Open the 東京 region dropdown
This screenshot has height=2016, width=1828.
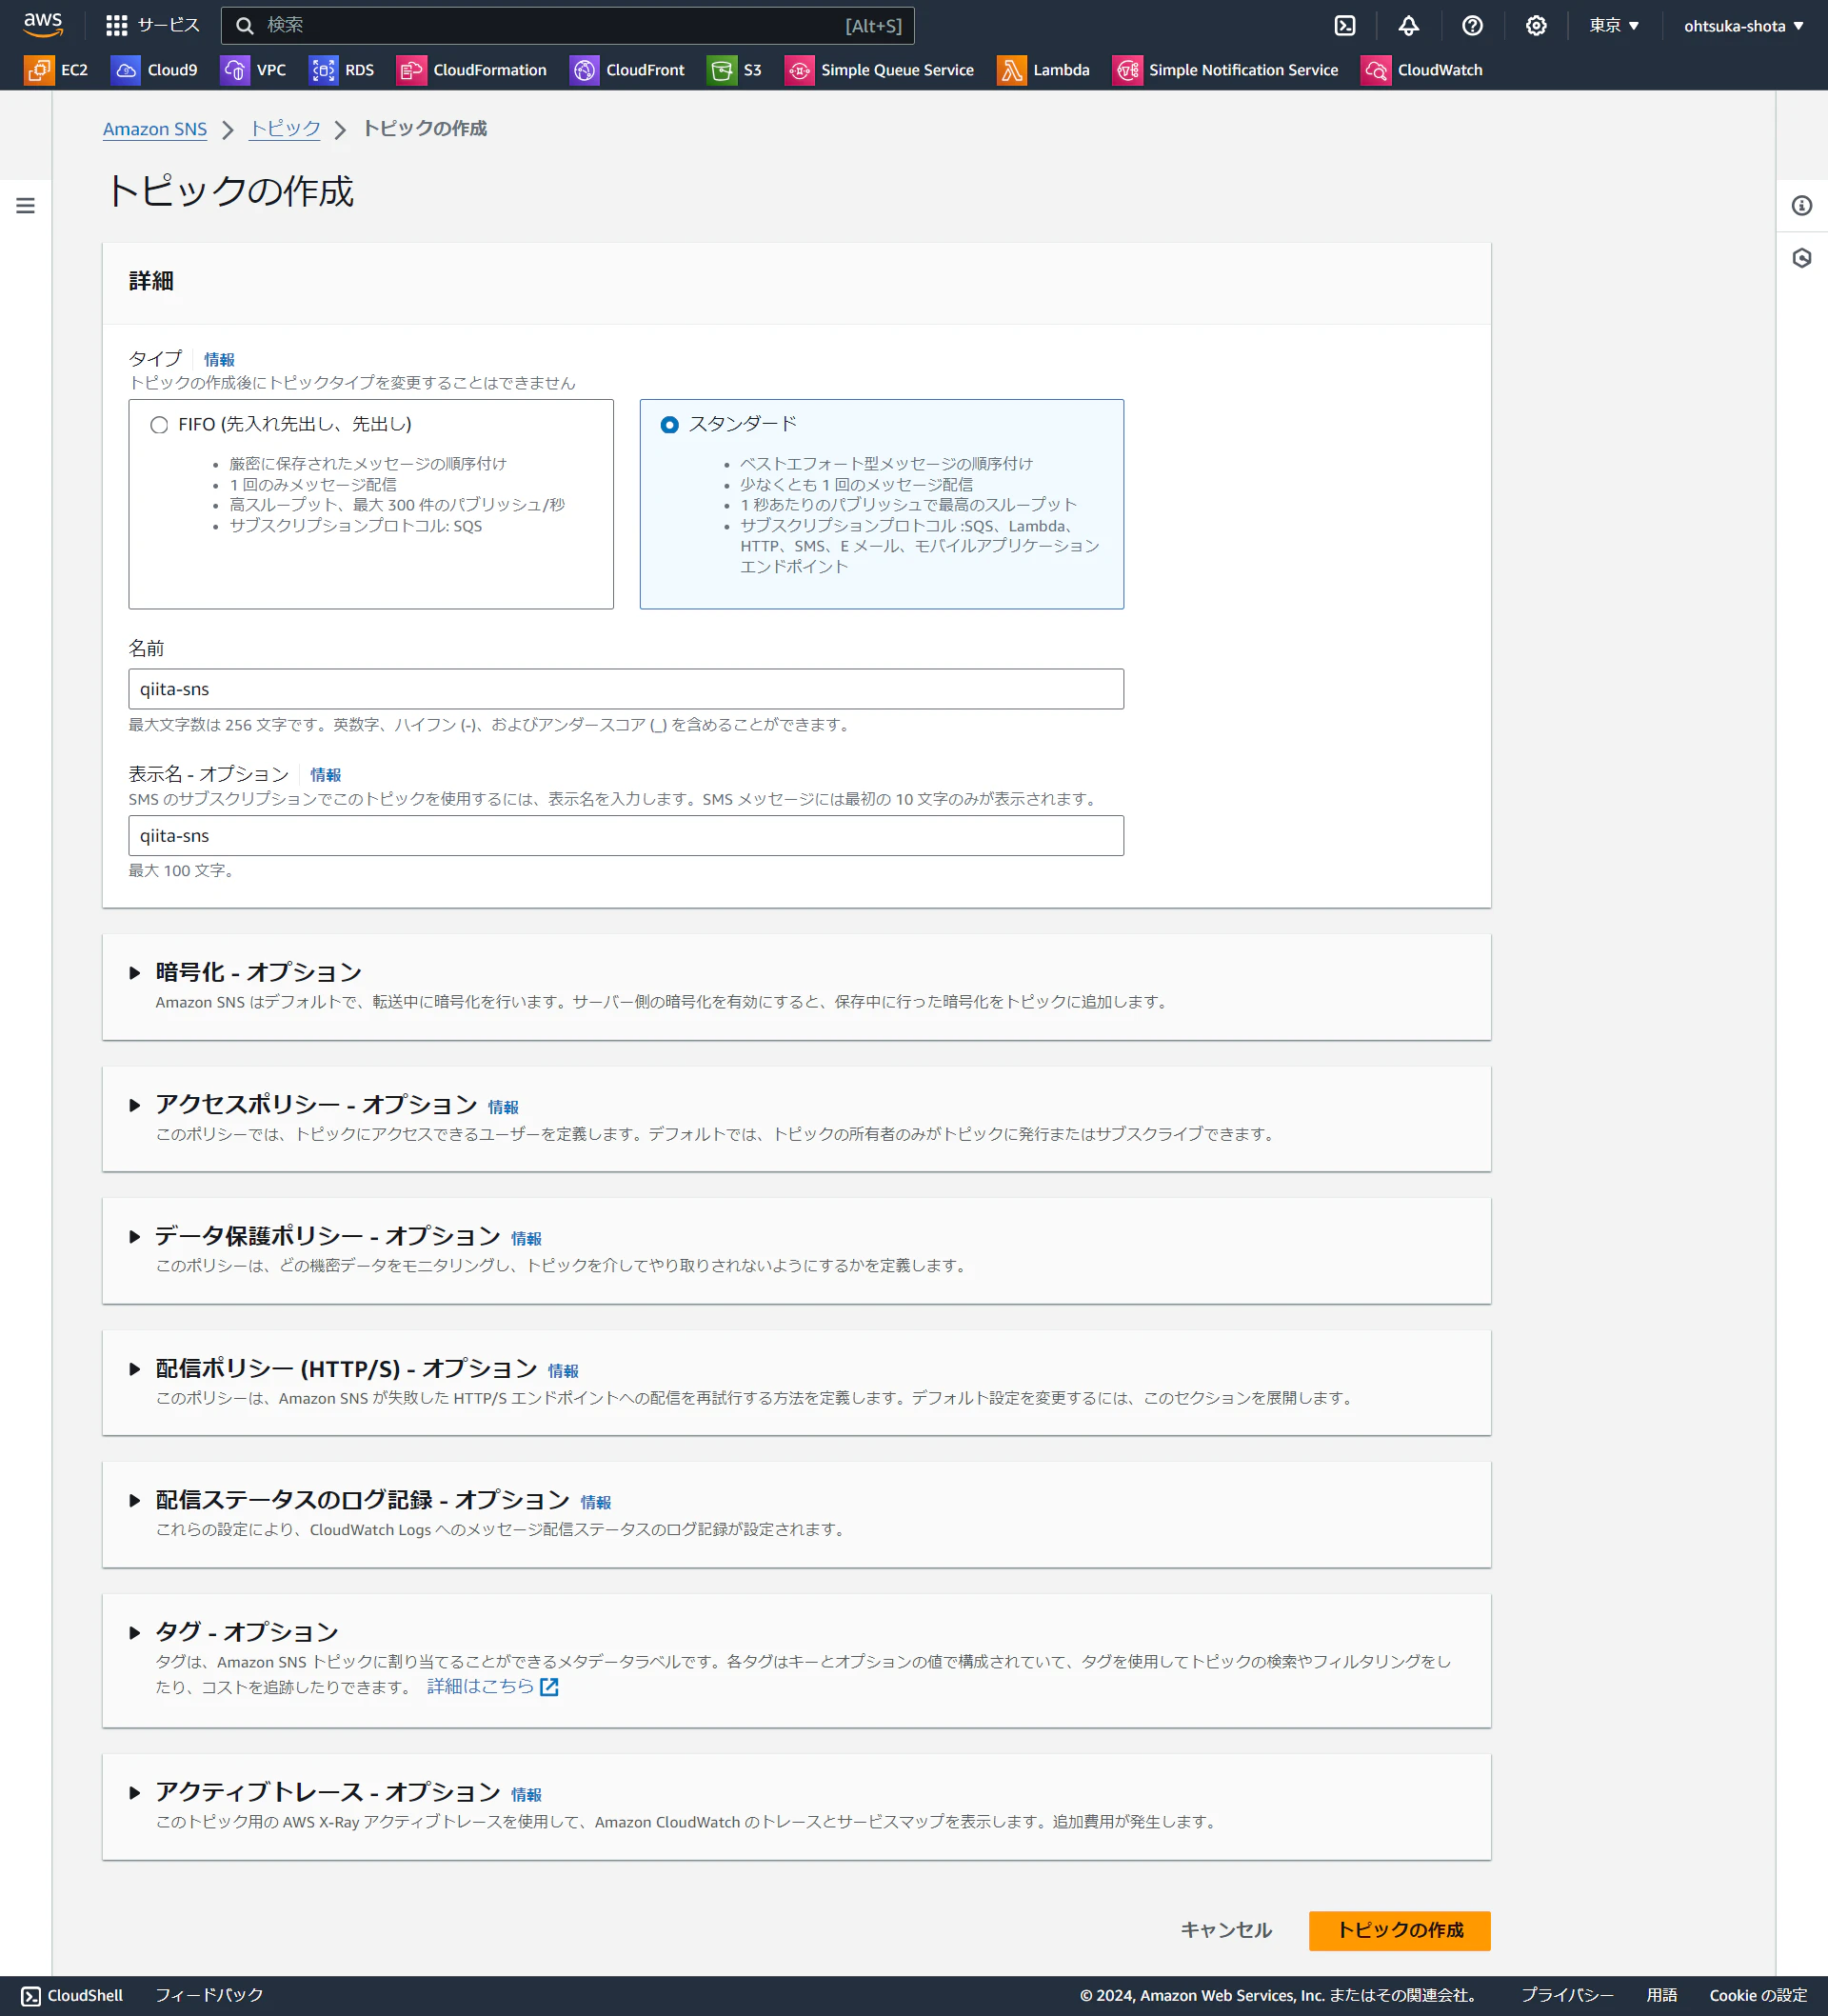[x=1613, y=25]
